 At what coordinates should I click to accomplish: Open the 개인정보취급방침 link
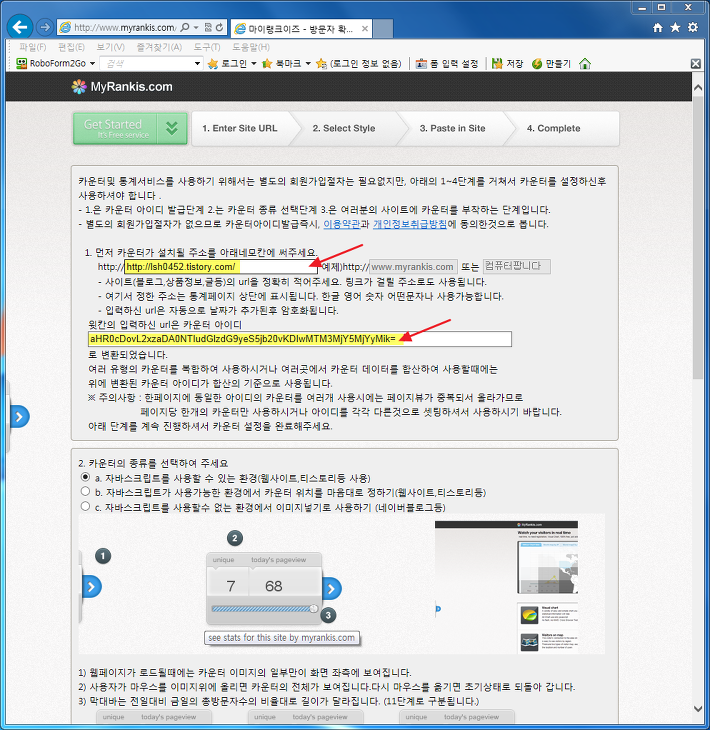tap(410, 224)
